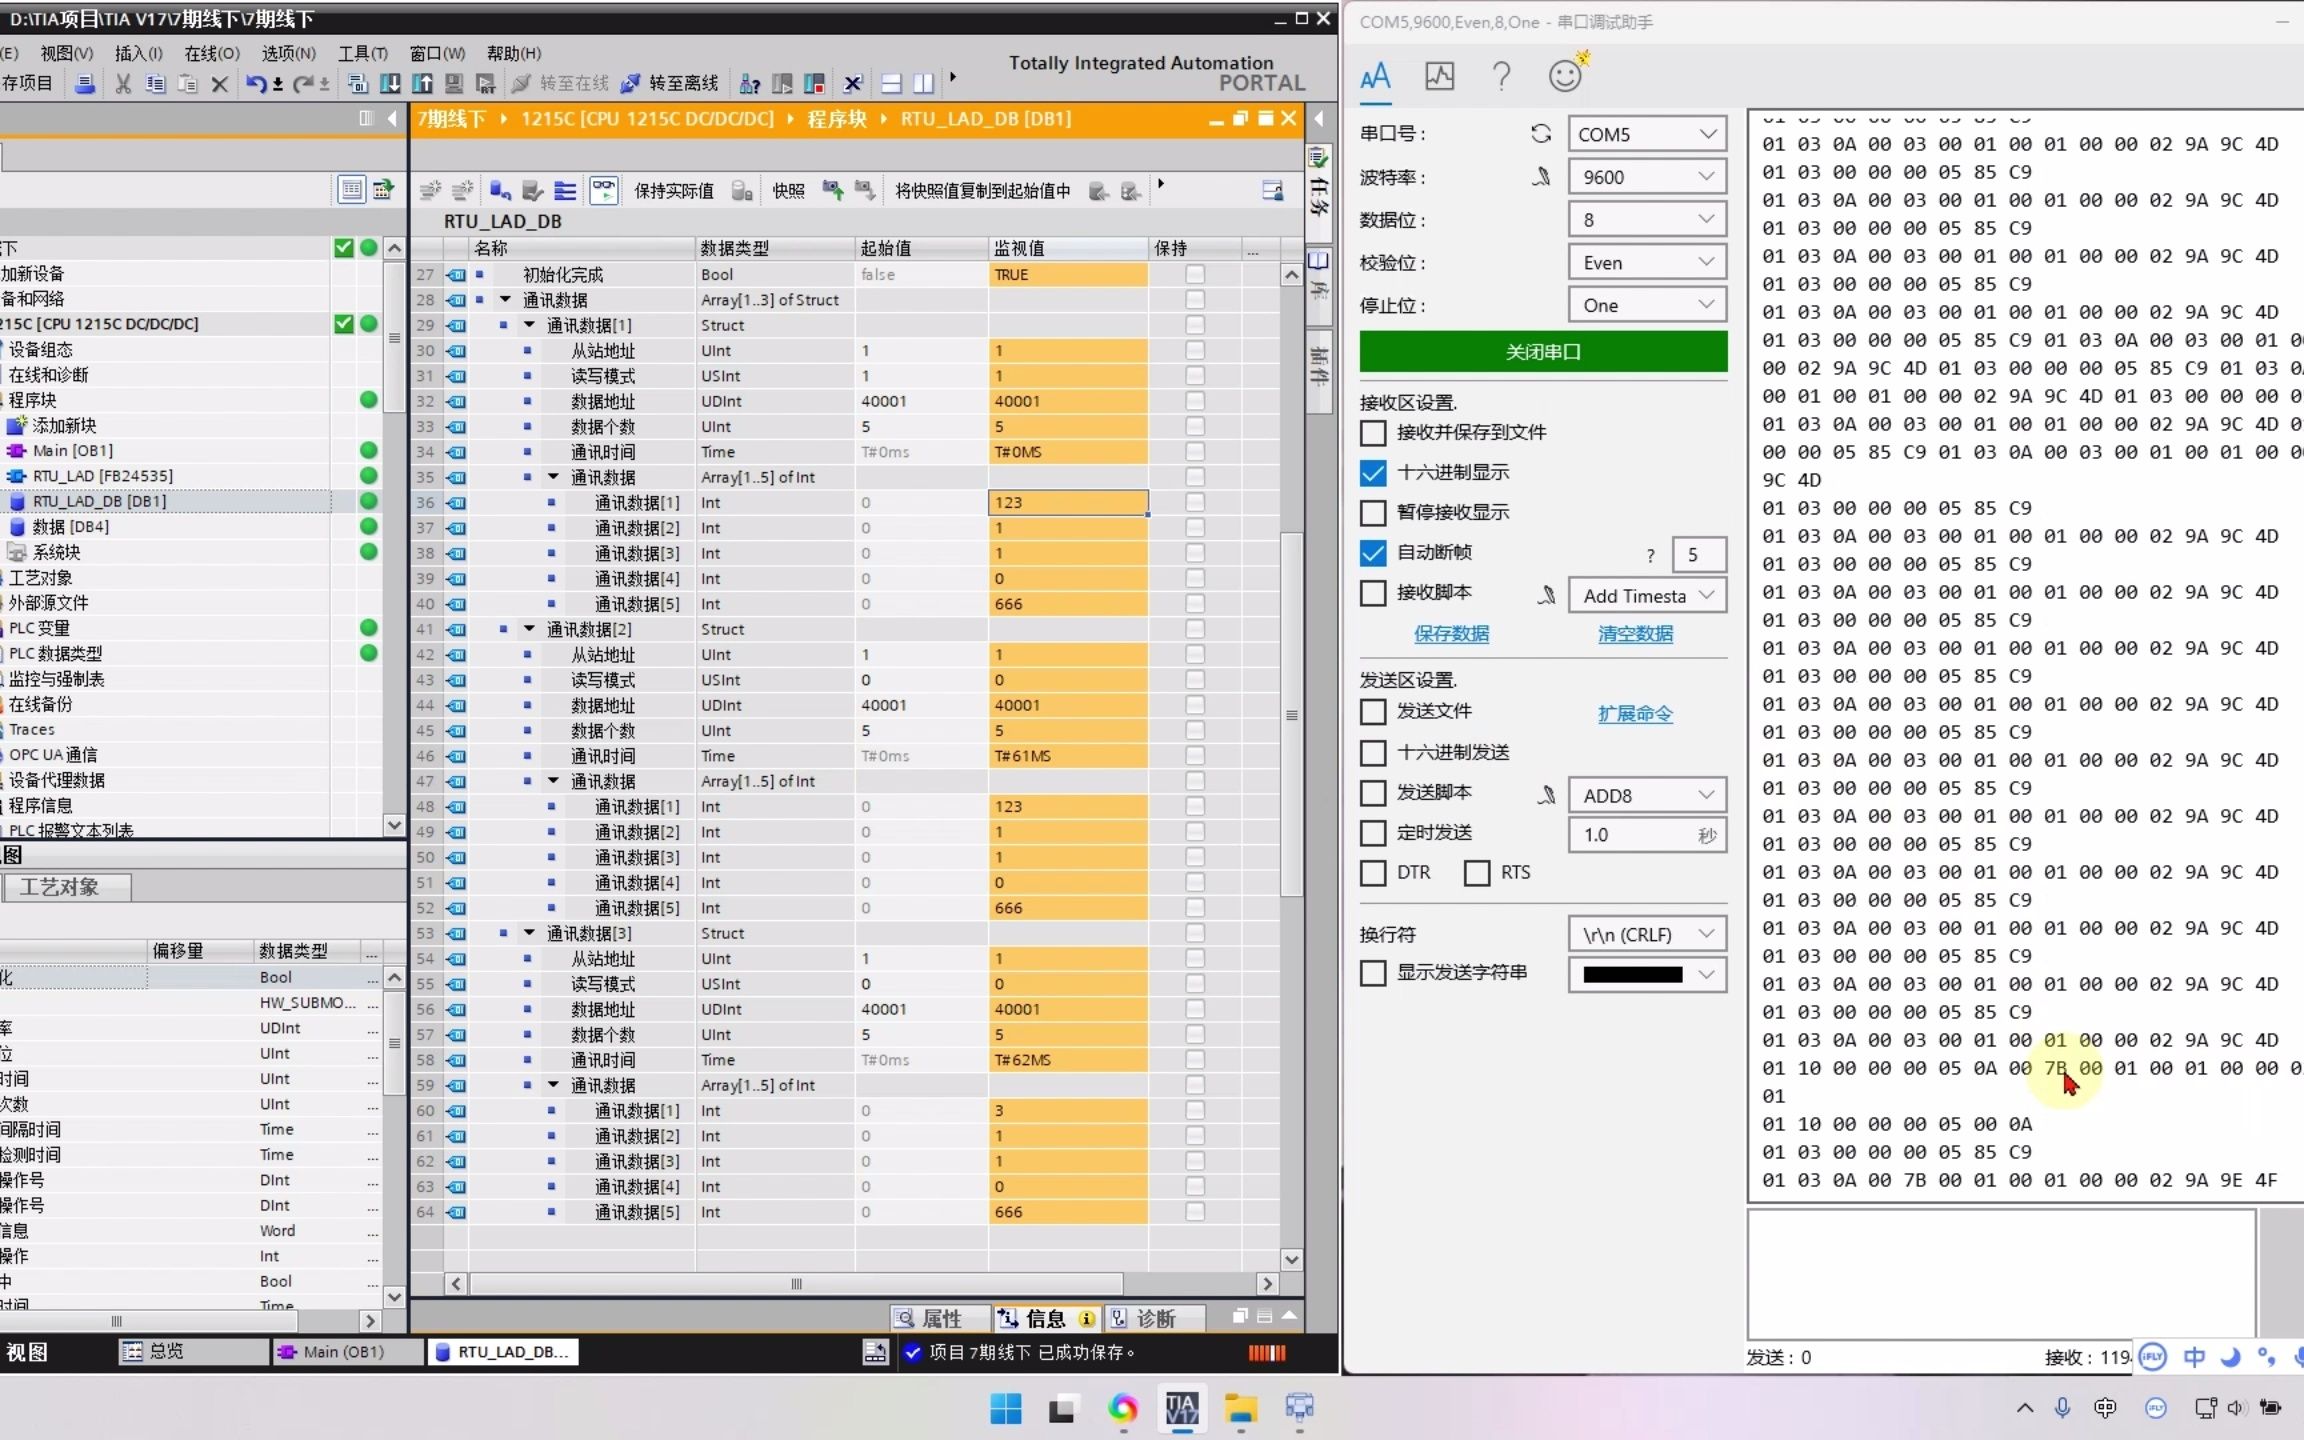The width and height of the screenshot is (2304, 1440).
Task: Click the green 关闭串口 button
Action: pyautogui.click(x=1542, y=352)
